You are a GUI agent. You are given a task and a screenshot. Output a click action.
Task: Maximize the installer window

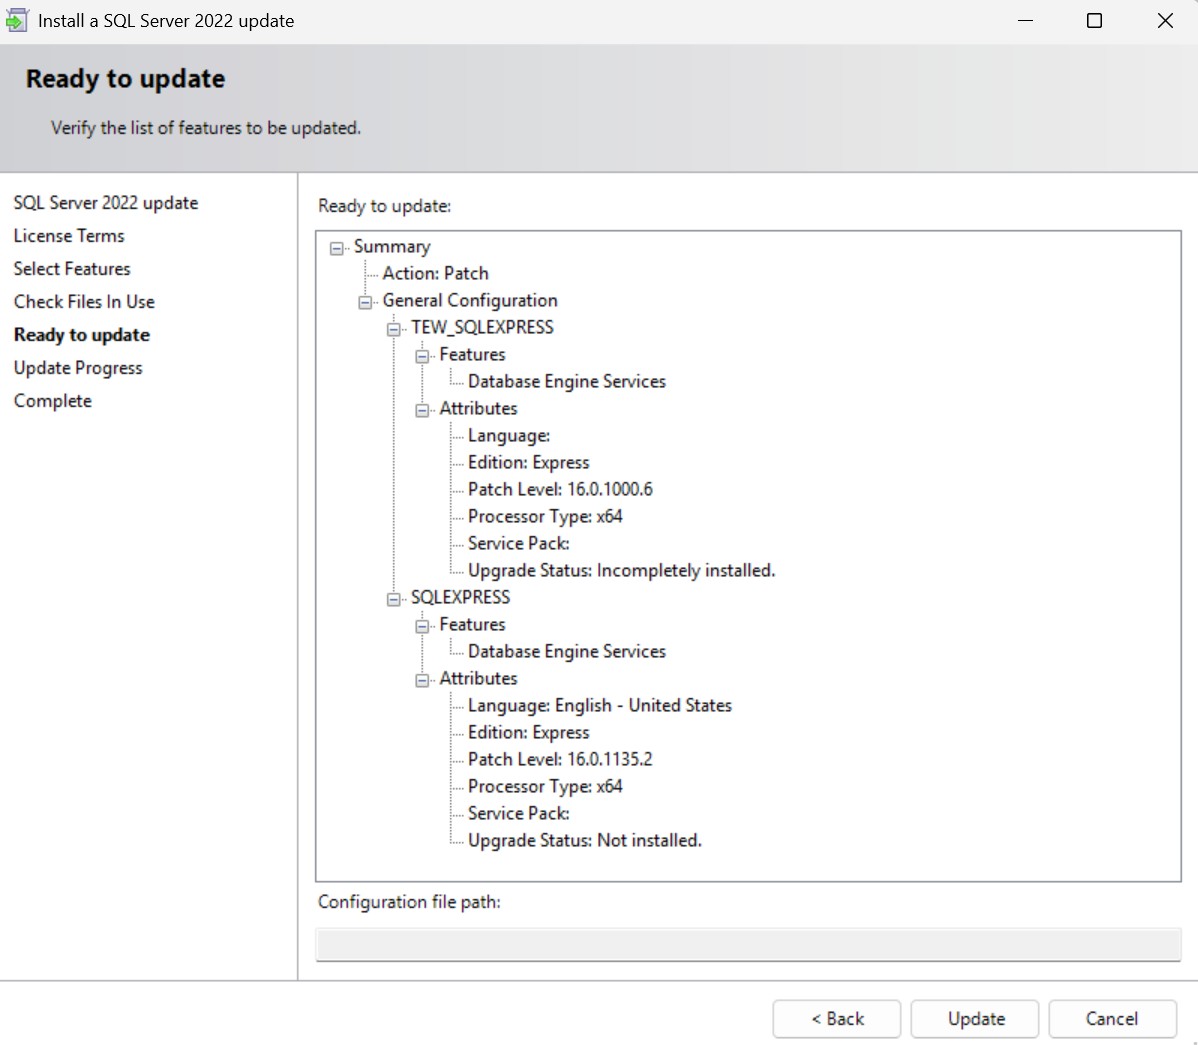click(1094, 21)
